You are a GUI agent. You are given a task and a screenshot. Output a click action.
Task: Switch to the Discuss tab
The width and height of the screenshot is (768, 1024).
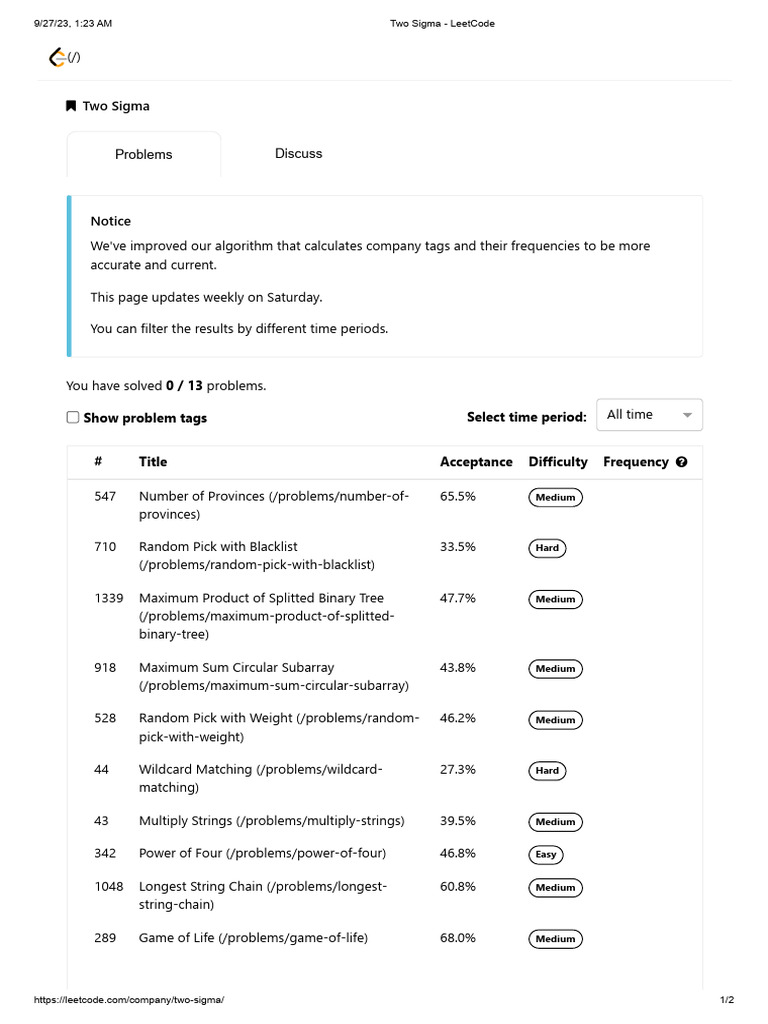point(299,154)
